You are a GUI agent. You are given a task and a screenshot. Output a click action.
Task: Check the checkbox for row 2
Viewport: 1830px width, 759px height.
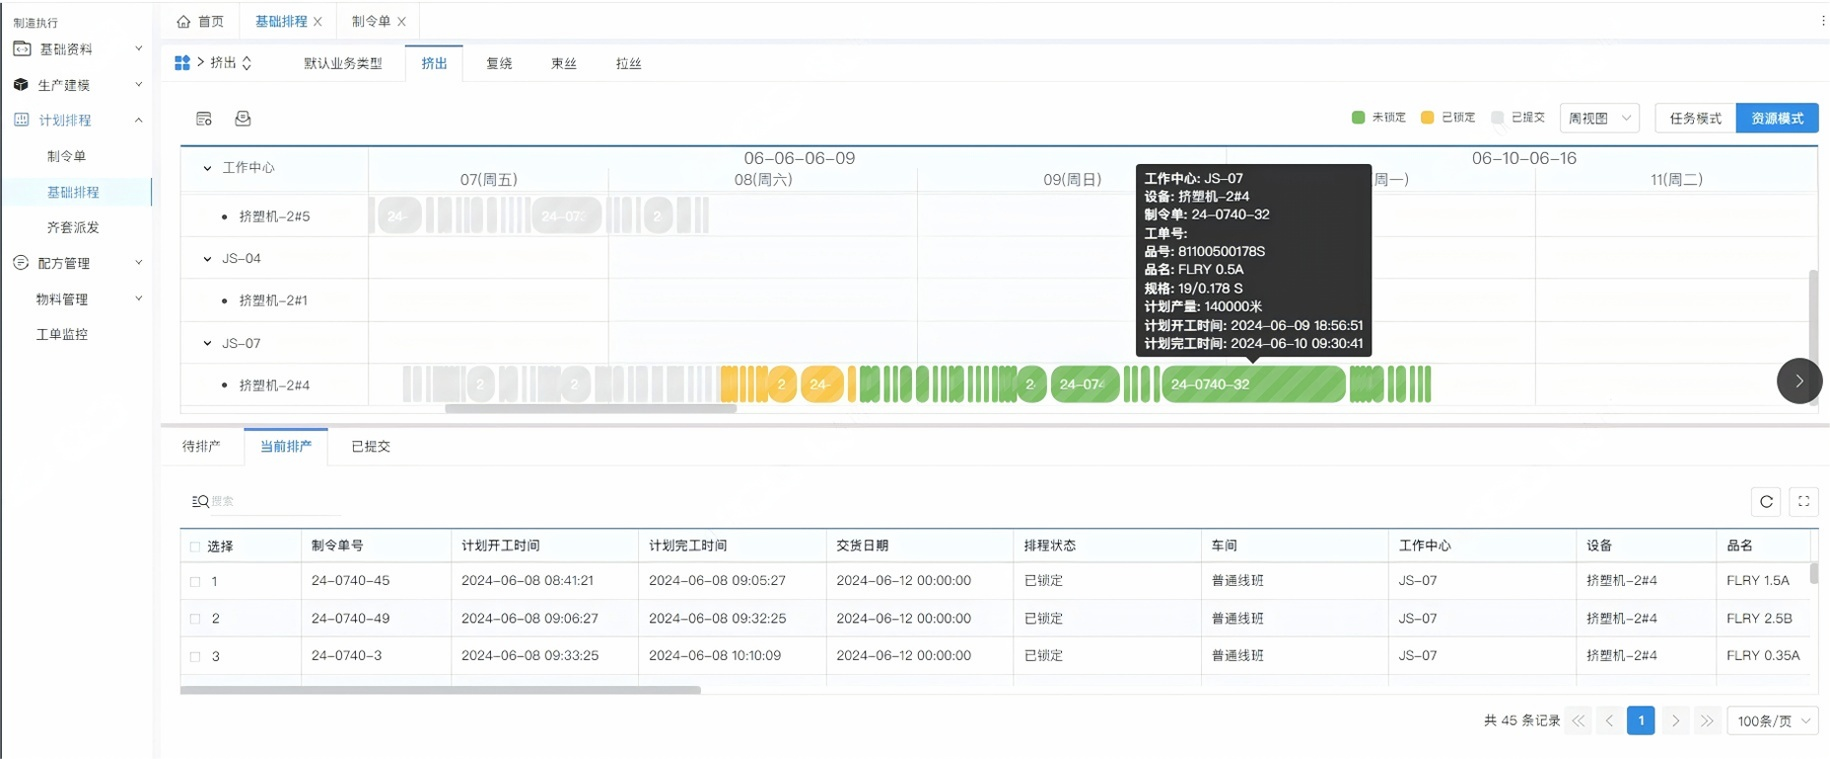point(195,619)
